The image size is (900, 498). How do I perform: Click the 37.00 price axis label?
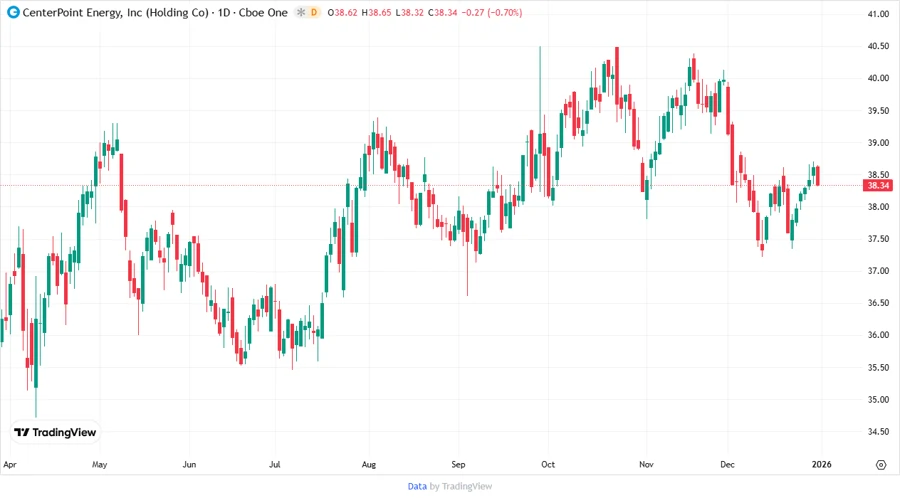878,271
